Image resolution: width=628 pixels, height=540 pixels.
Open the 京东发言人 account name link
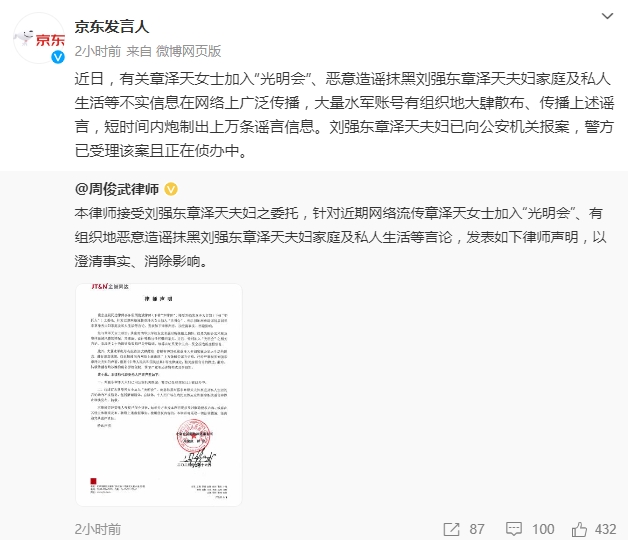tap(112, 27)
